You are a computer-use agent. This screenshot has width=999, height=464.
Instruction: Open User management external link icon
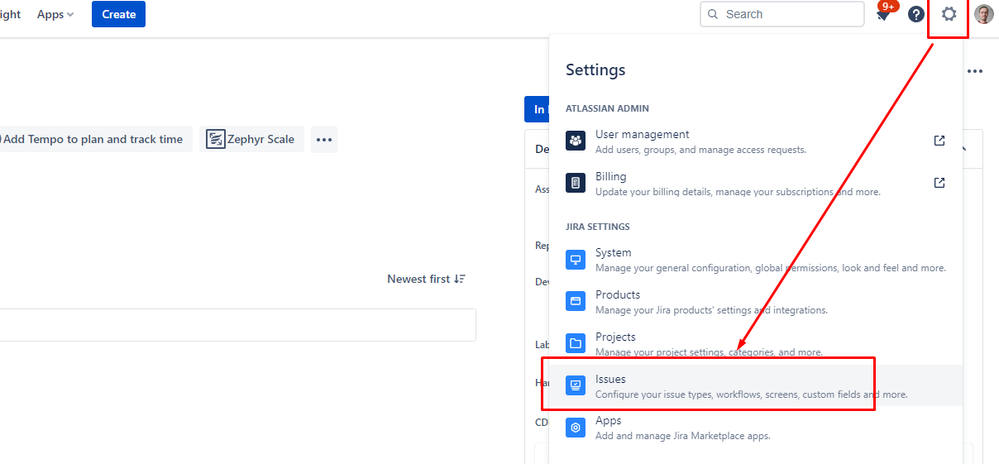pyautogui.click(x=939, y=141)
